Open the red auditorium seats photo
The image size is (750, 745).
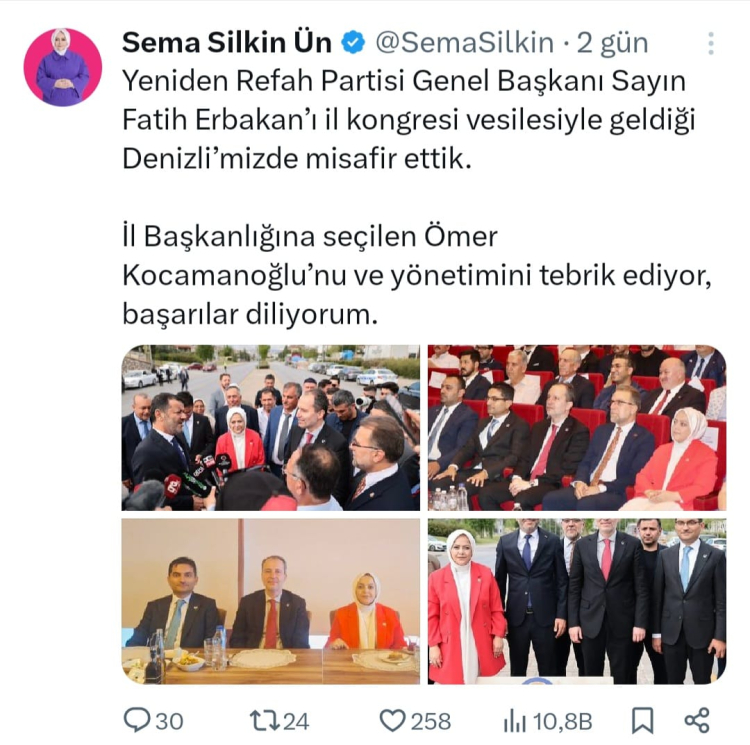(x=577, y=427)
